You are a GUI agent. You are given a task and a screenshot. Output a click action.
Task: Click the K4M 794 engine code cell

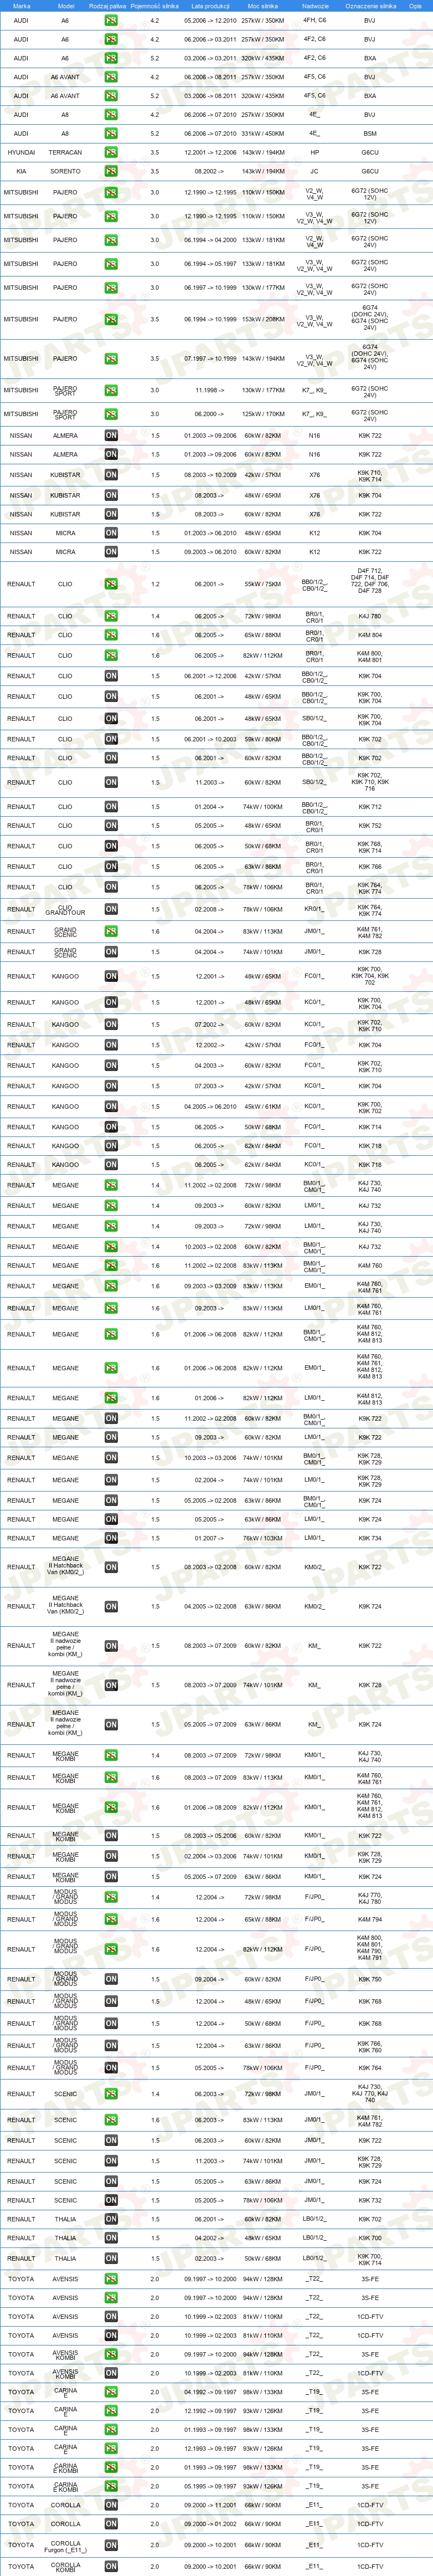[x=370, y=1919]
